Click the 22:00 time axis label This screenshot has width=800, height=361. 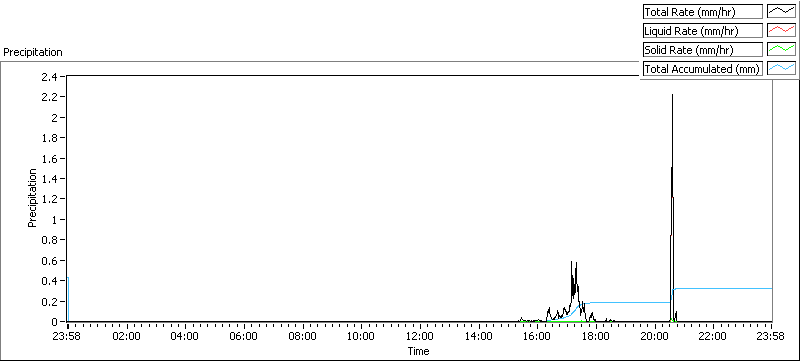coord(712,336)
